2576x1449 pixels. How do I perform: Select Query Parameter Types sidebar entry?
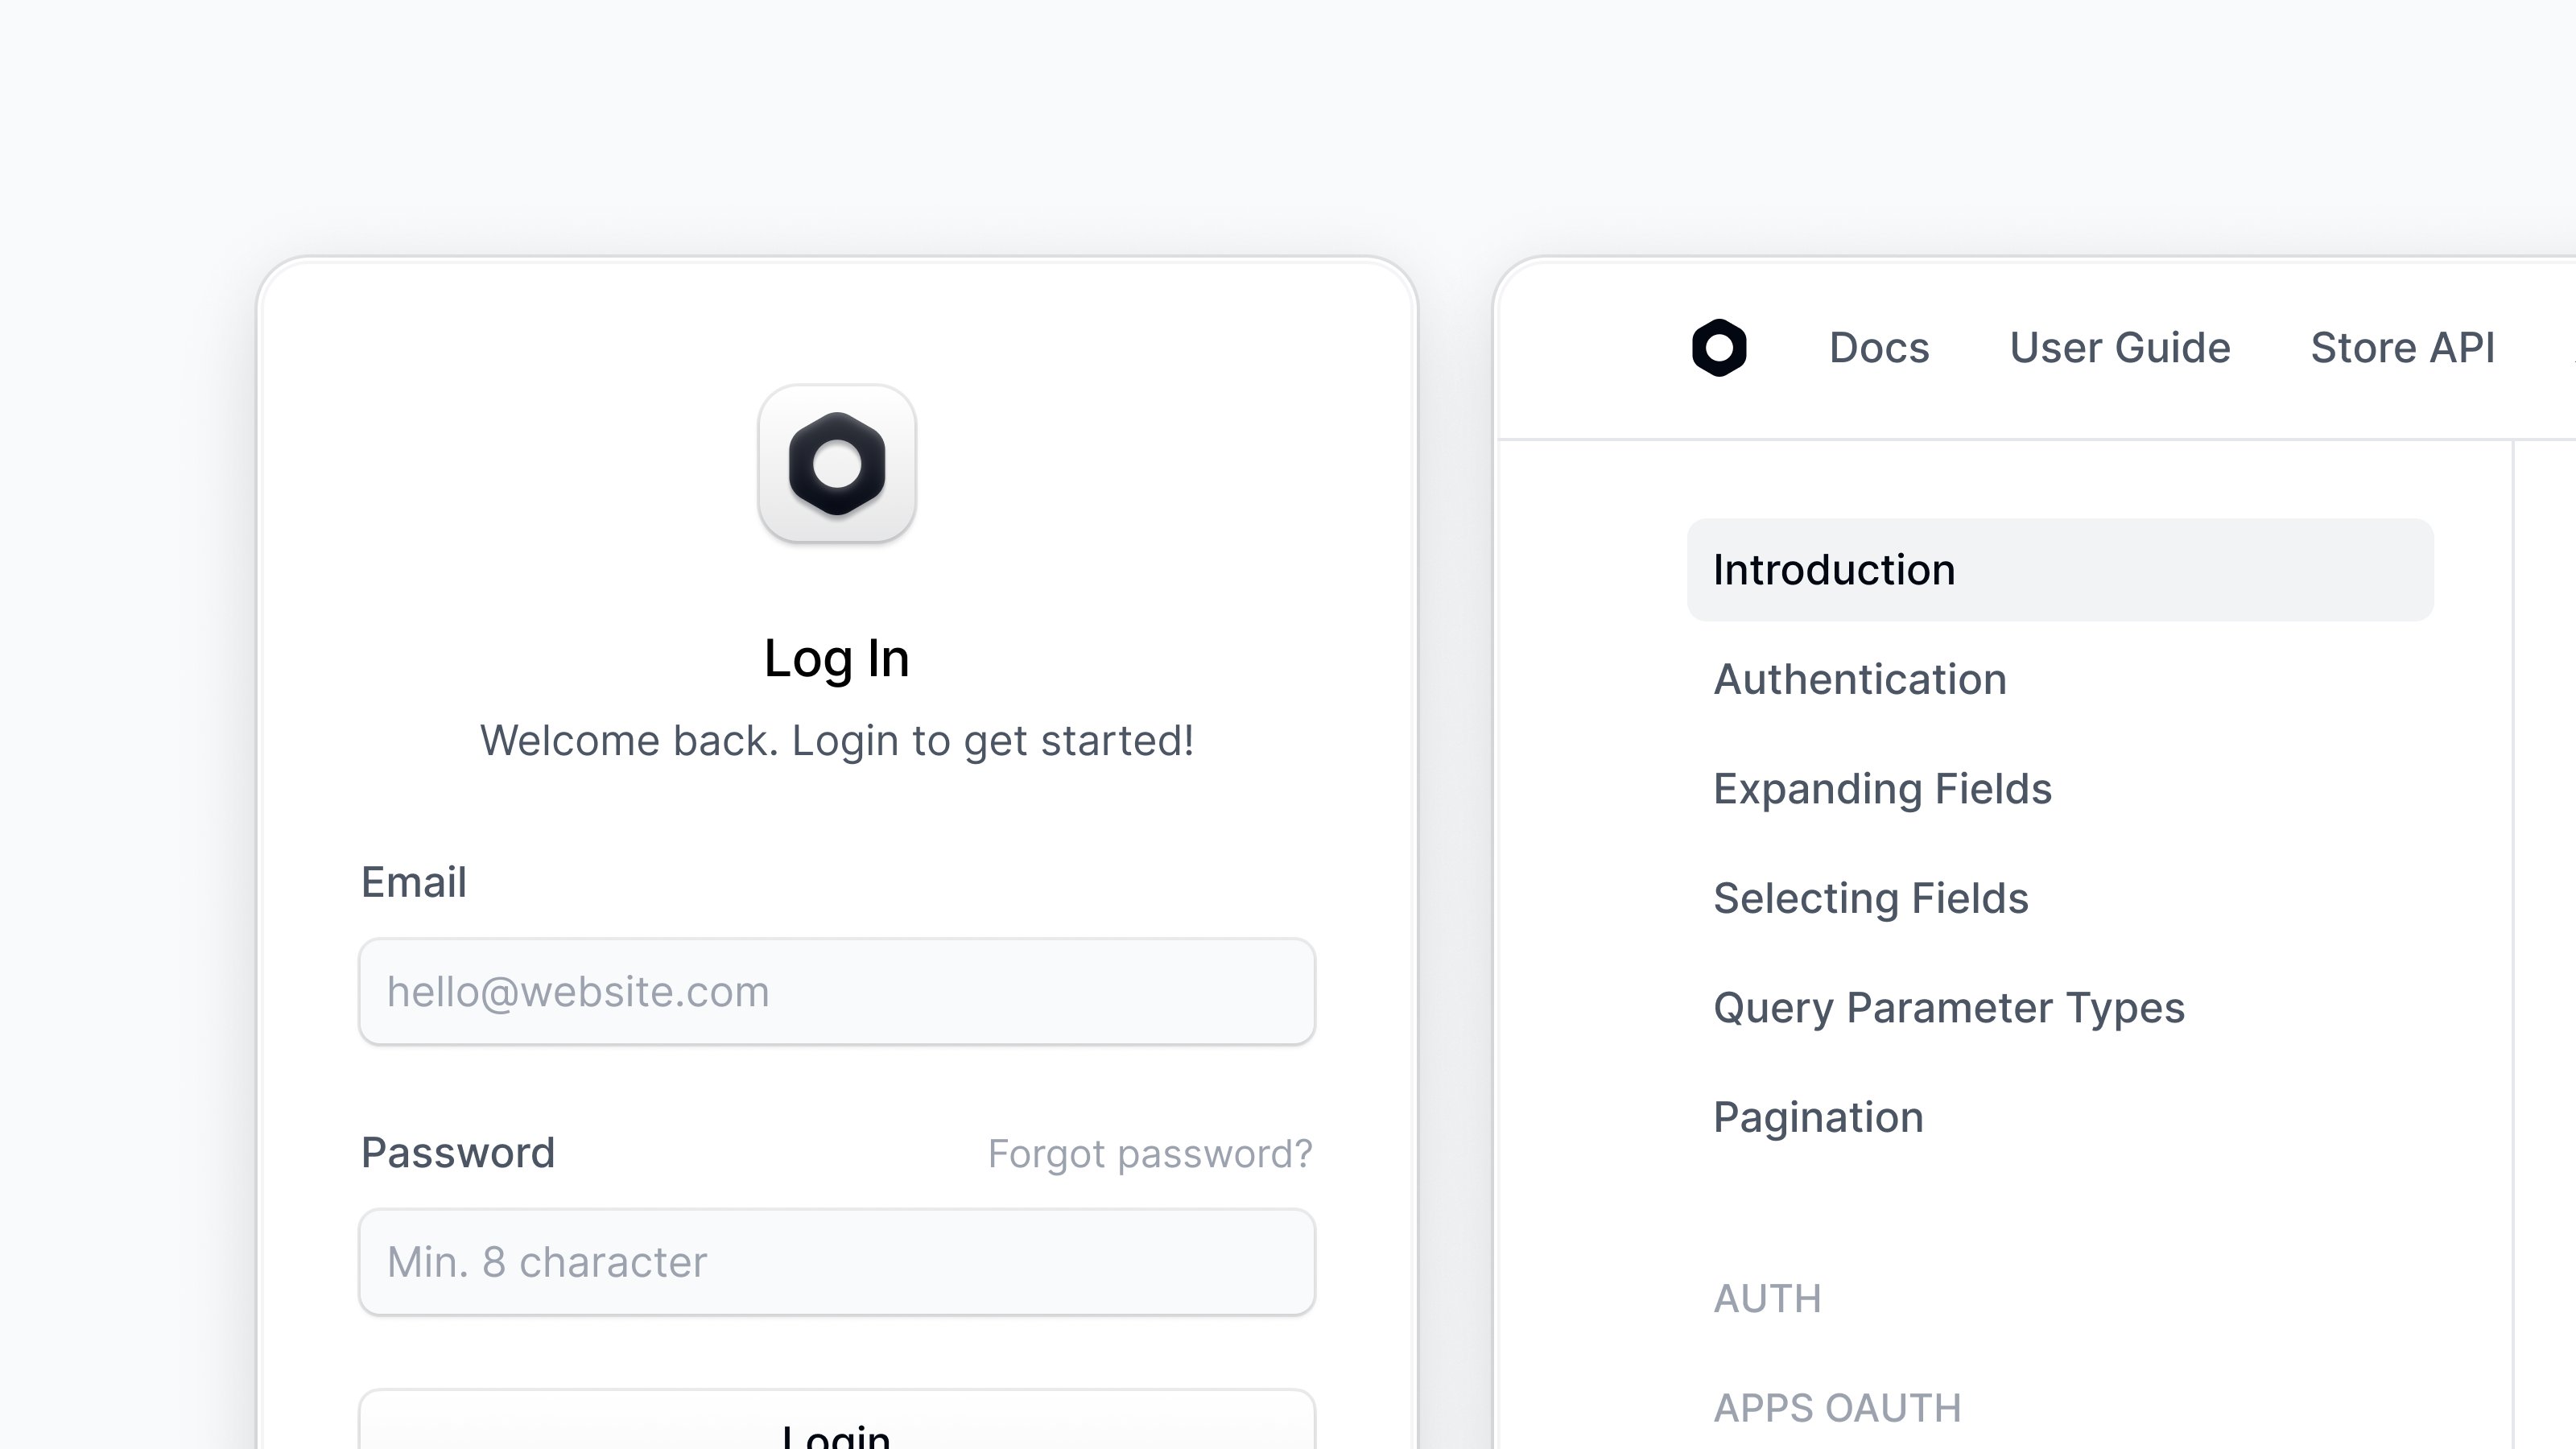coord(1949,1008)
